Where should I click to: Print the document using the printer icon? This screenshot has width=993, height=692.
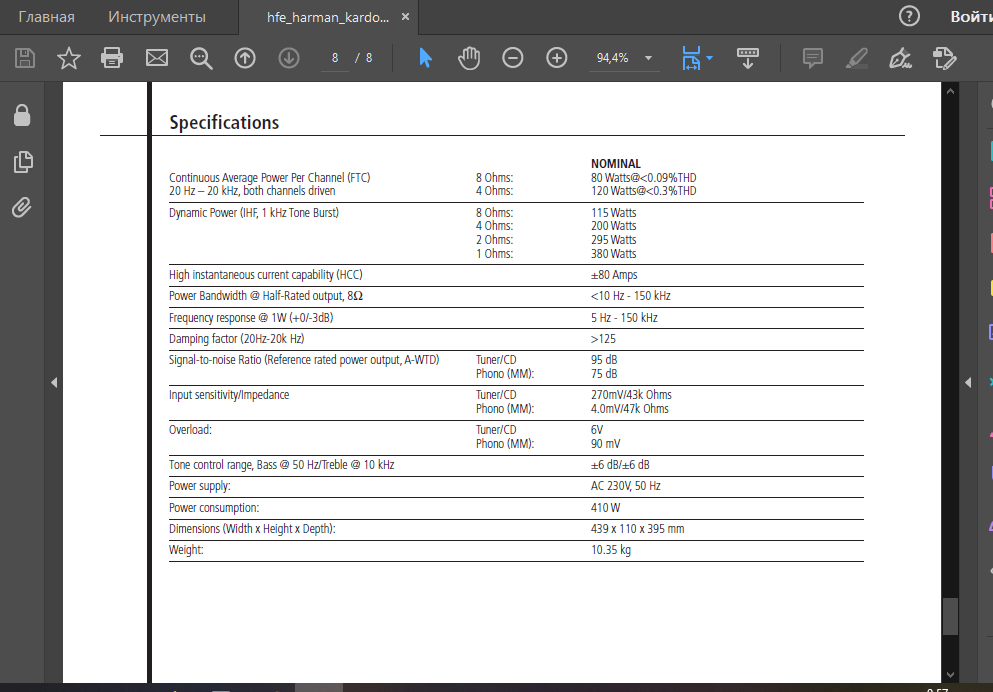[x=112, y=58]
